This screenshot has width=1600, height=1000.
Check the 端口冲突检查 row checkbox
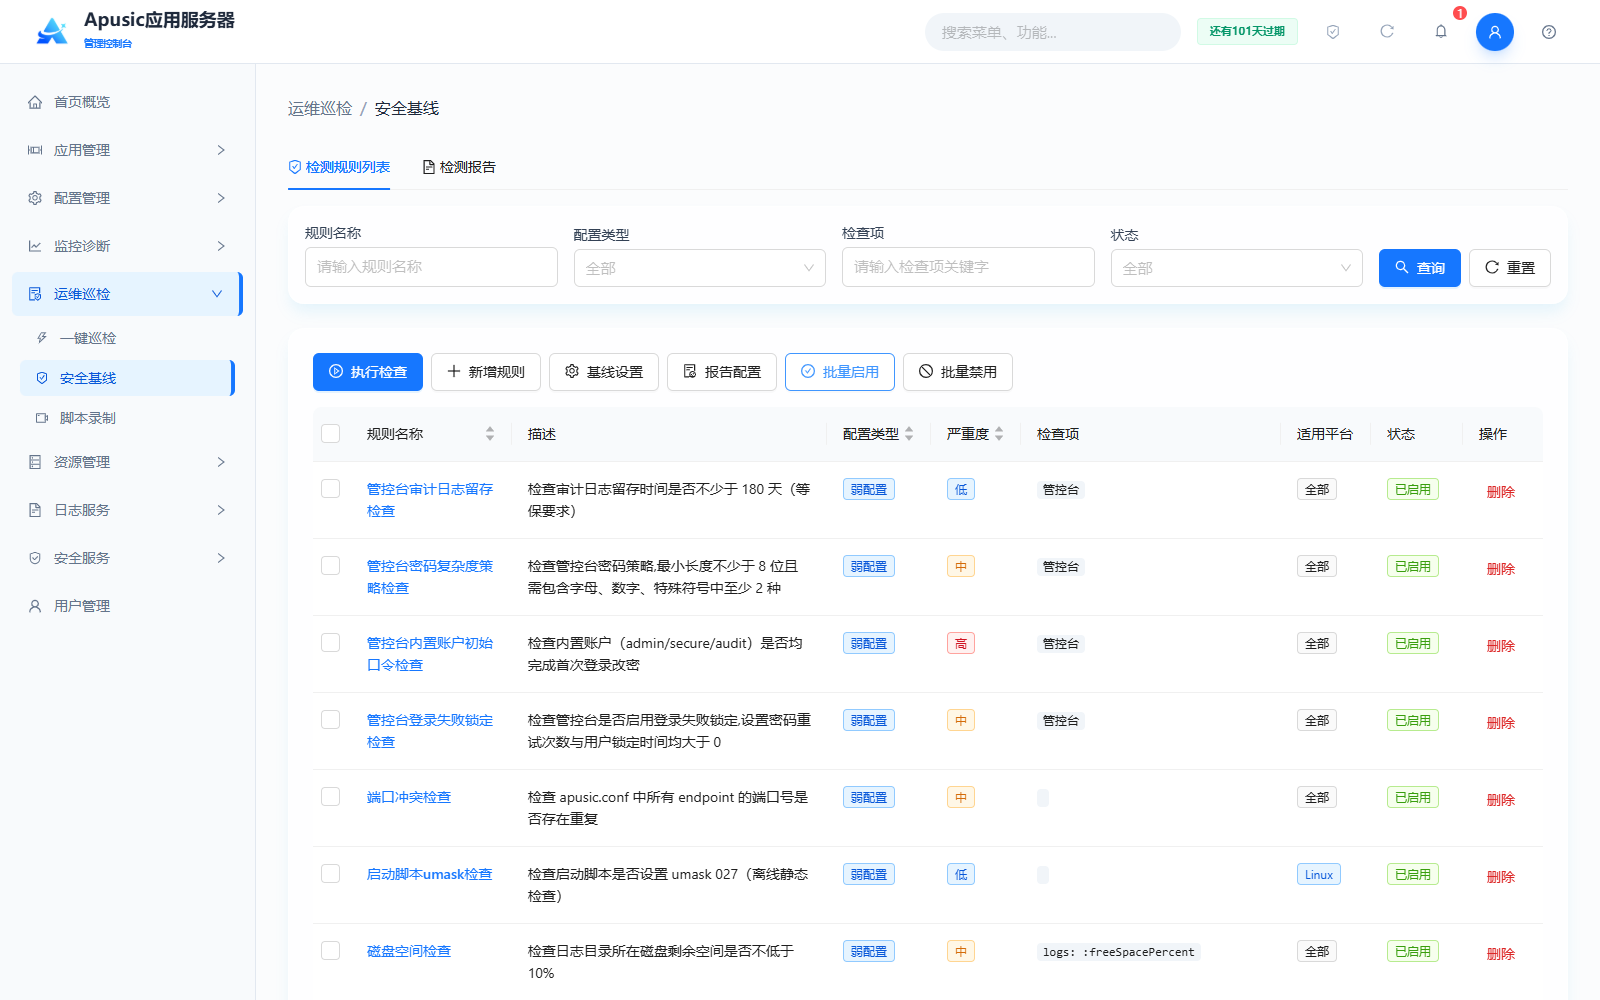coord(331,797)
